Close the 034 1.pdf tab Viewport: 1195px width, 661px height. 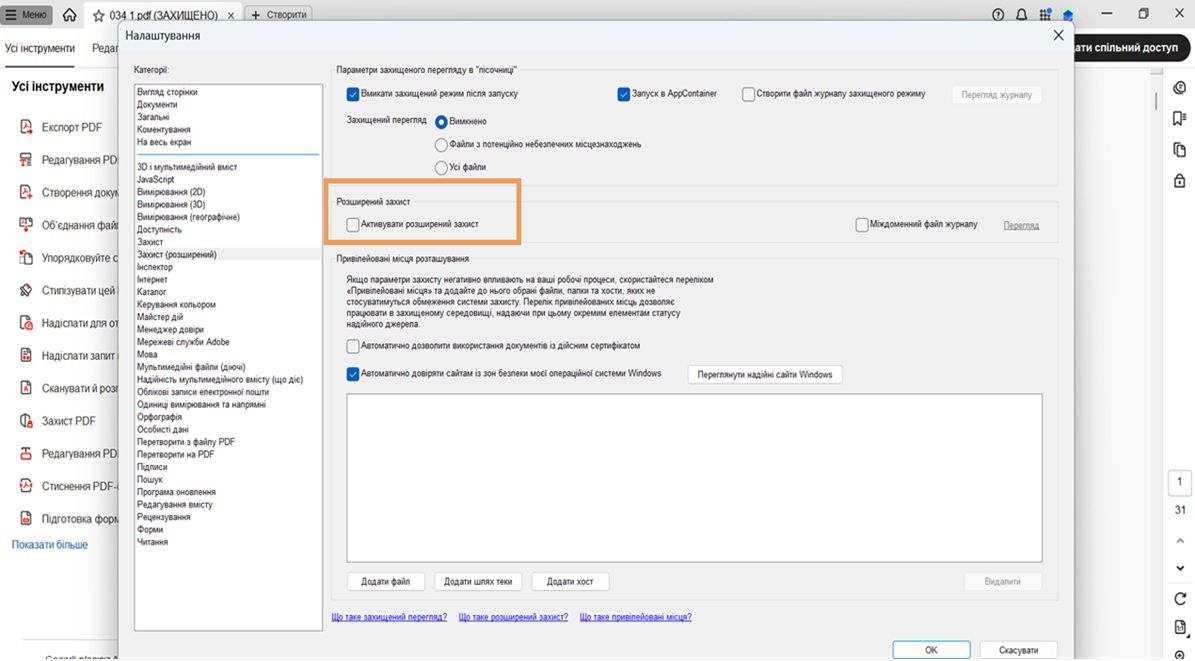point(231,15)
